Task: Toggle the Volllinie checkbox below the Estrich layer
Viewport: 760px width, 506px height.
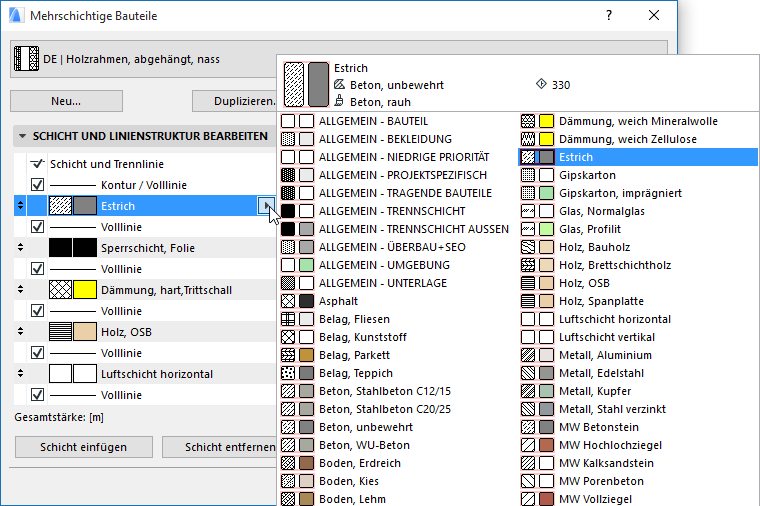Action: [37, 227]
